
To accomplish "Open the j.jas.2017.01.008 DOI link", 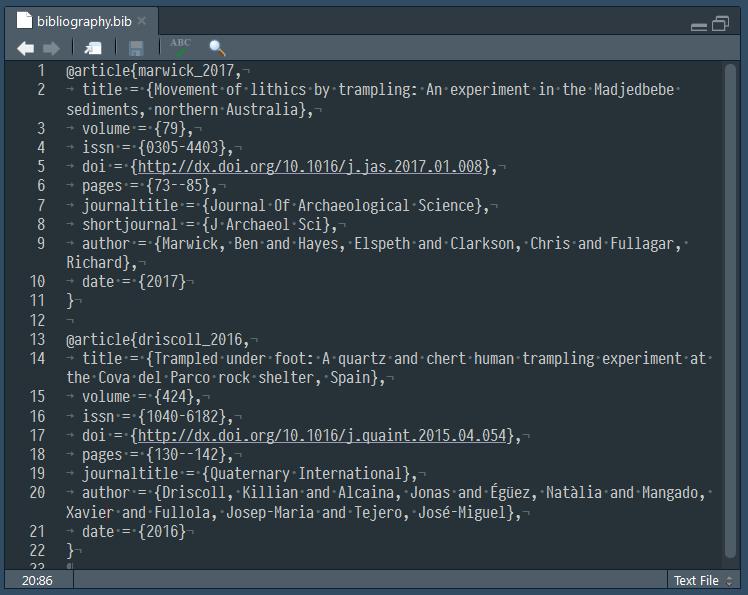I will point(311,167).
